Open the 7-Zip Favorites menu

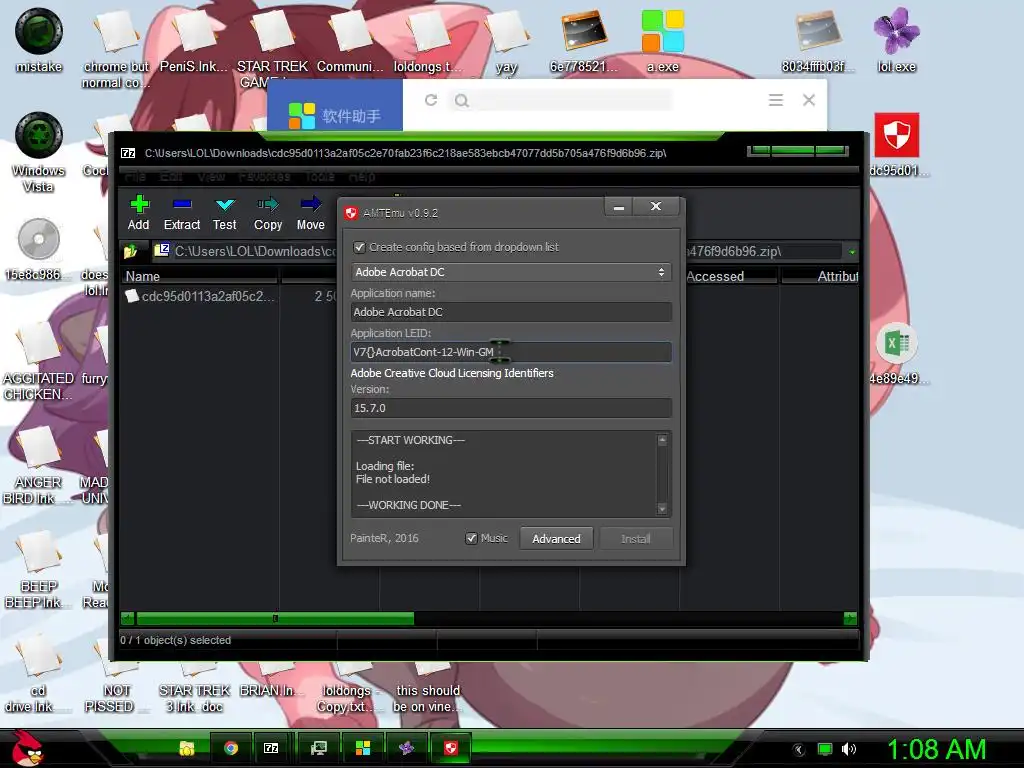264,176
